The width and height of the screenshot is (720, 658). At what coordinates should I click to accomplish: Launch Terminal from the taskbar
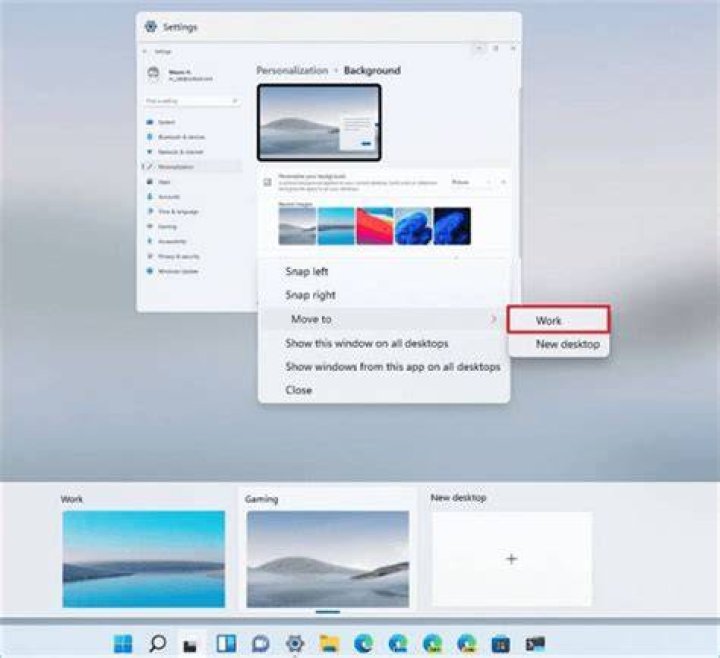tap(535, 644)
